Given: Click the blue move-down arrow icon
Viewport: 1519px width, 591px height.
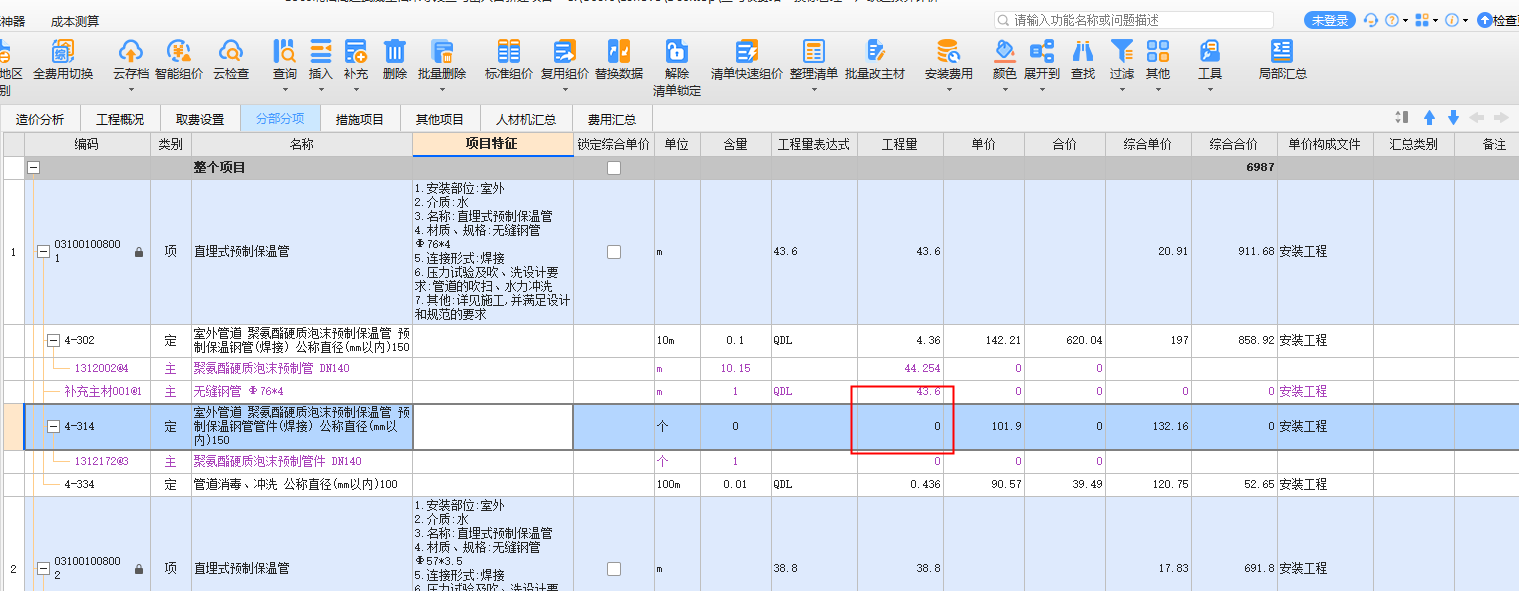Looking at the screenshot, I should [1453, 118].
